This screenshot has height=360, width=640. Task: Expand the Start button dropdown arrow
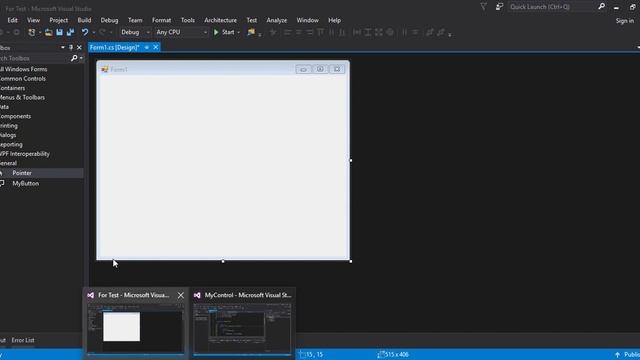click(238, 32)
